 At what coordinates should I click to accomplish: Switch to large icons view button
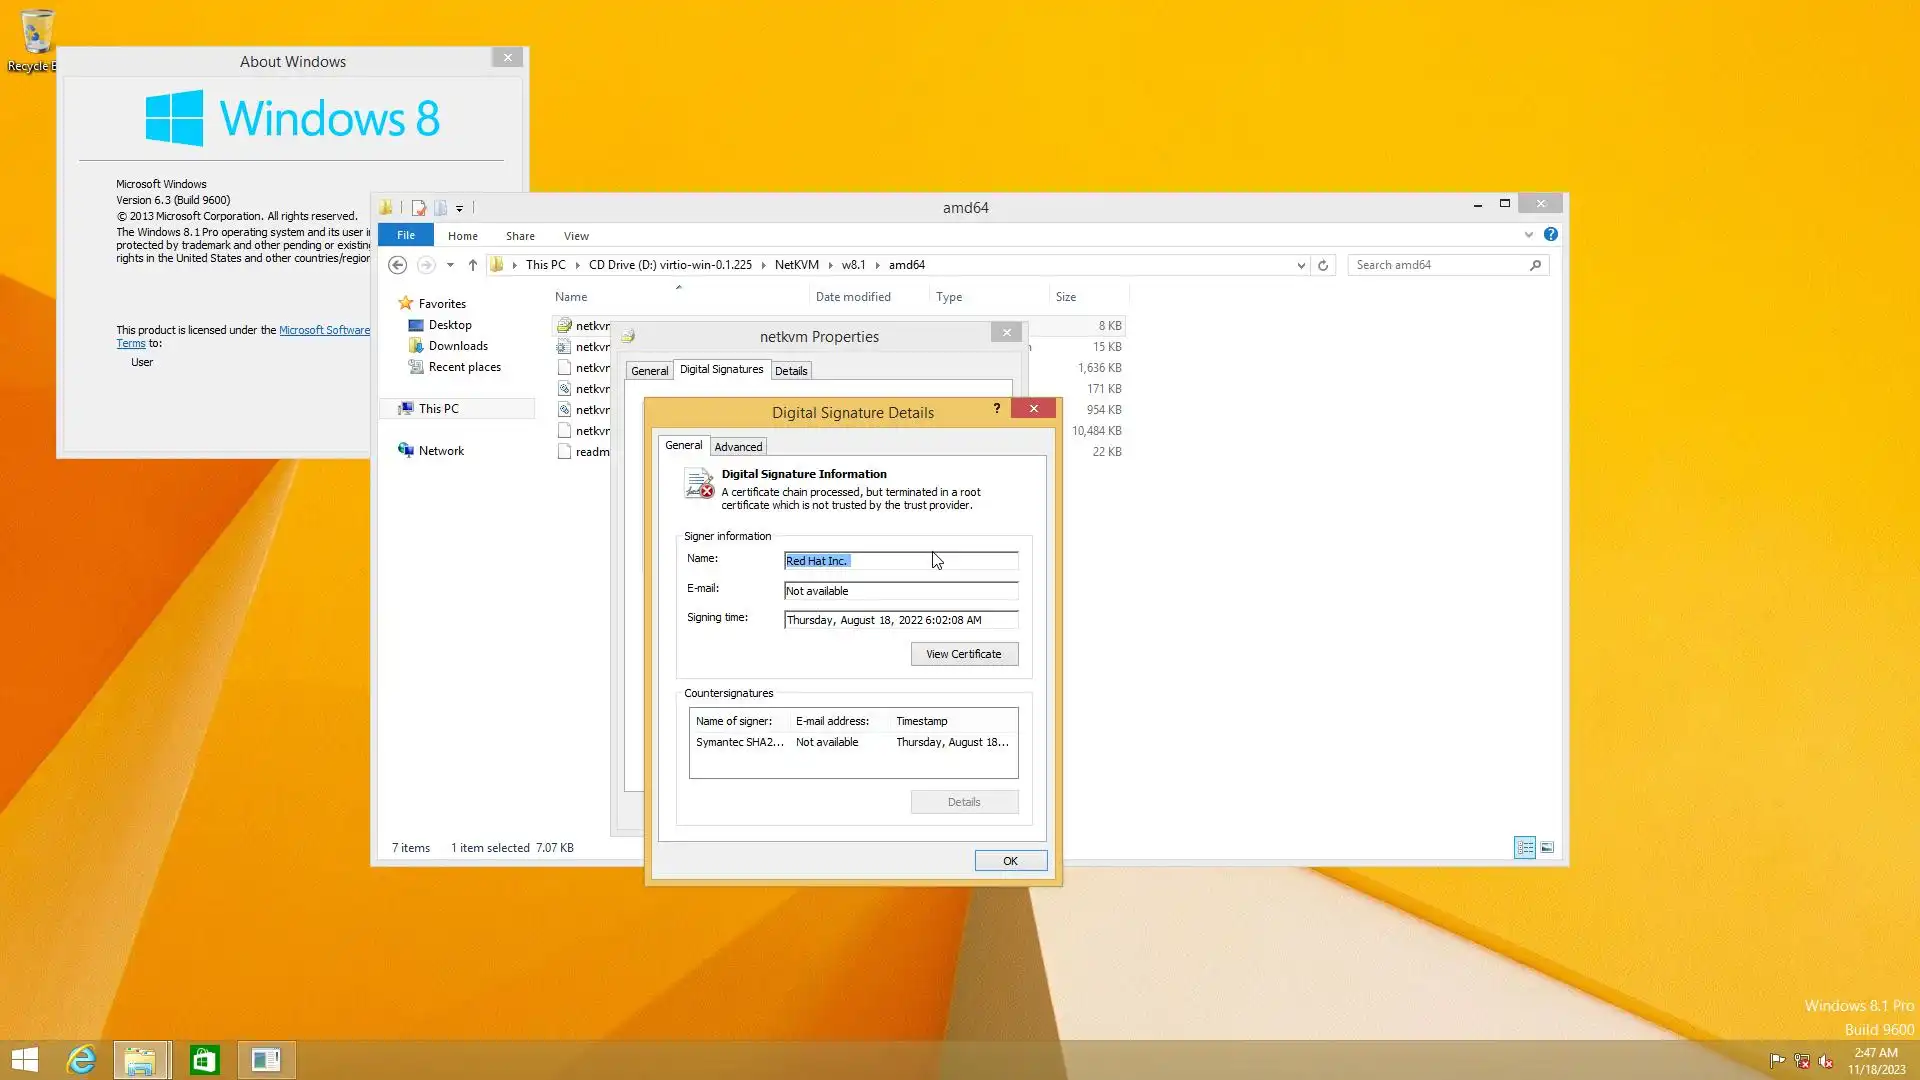[x=1547, y=848]
